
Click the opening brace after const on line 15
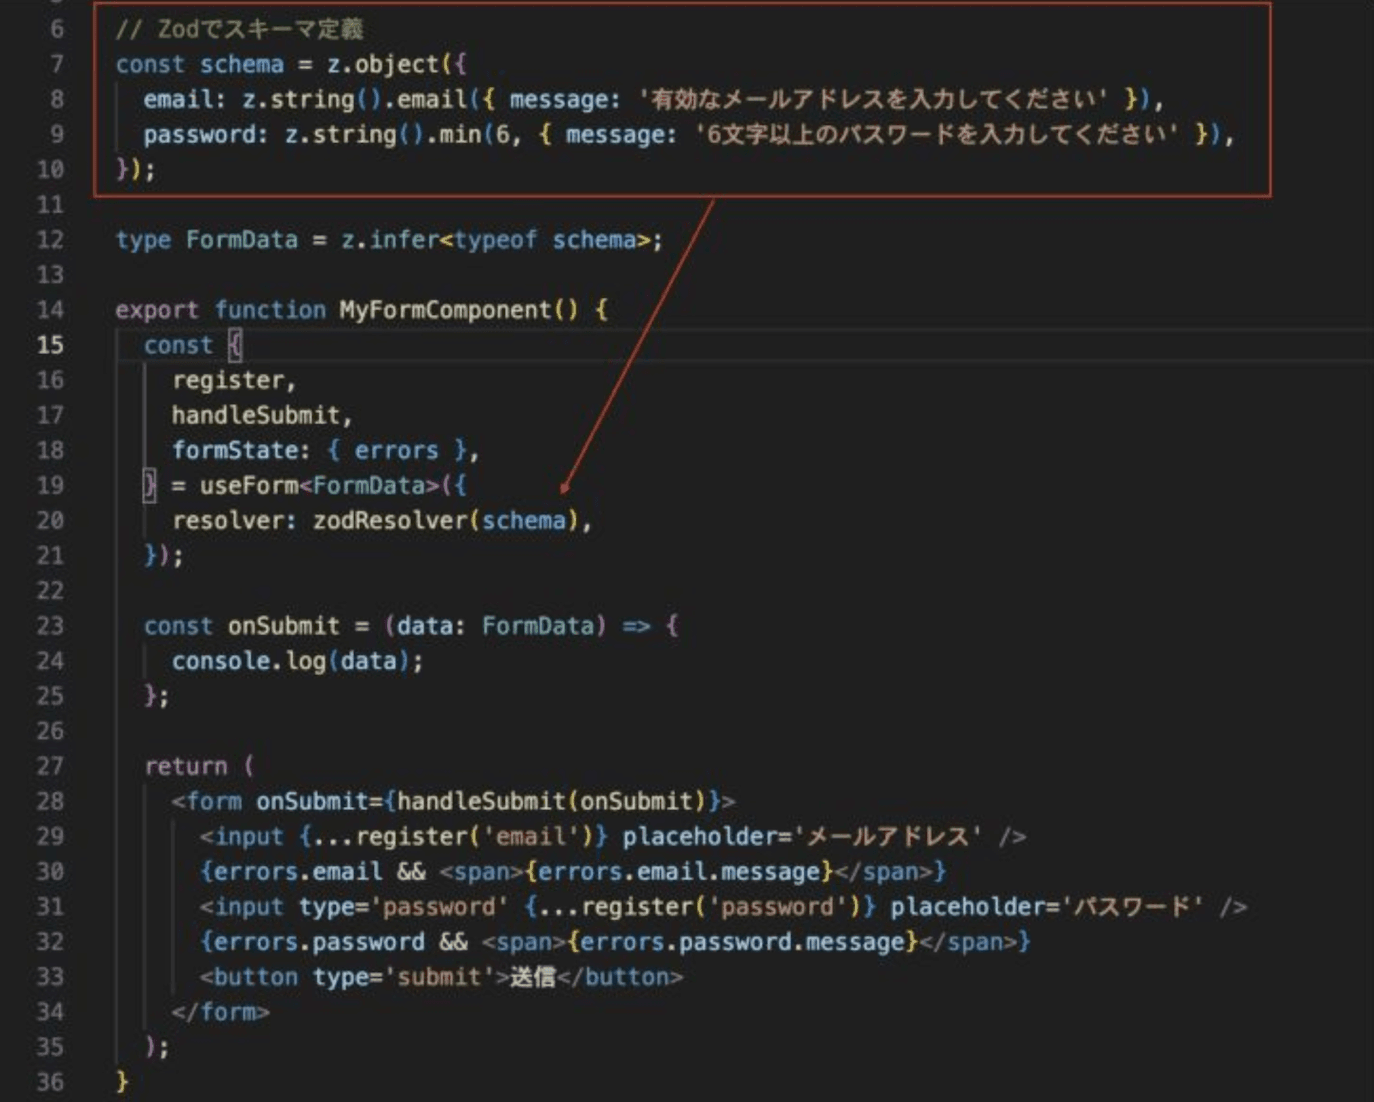234,345
